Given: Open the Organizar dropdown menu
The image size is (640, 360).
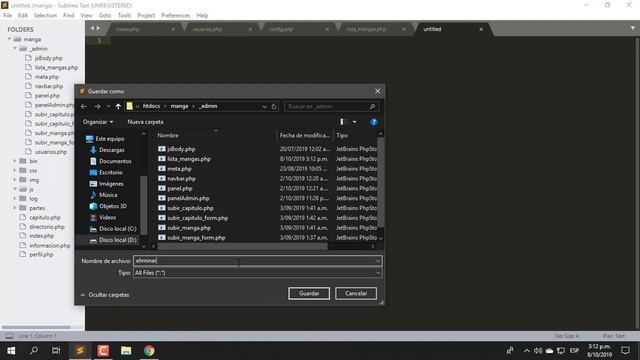Looking at the screenshot, I should click(98, 122).
